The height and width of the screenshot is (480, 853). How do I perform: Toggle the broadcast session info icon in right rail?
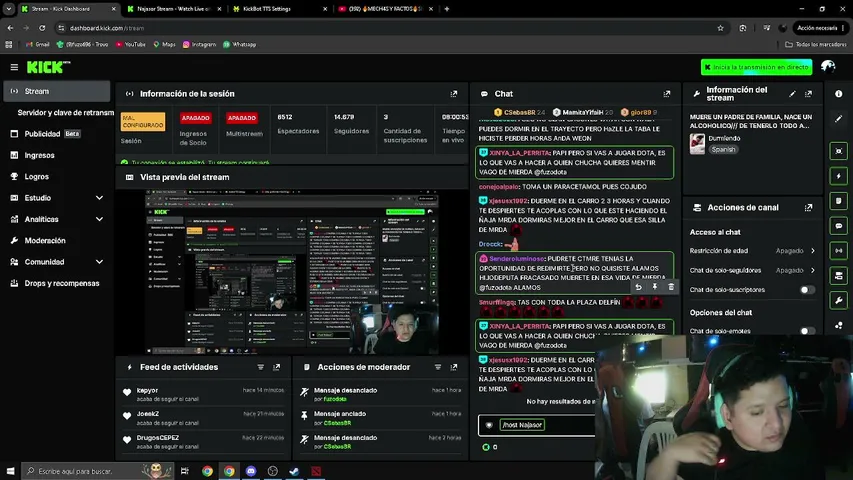(x=838, y=251)
